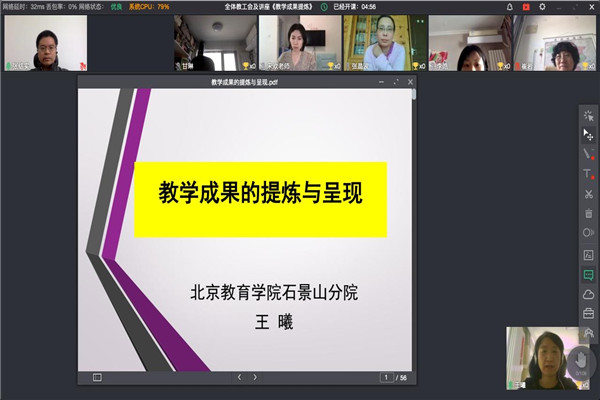Select the circle eraser tool icon
This screenshot has width=600, height=400.
pyautogui.click(x=589, y=233)
